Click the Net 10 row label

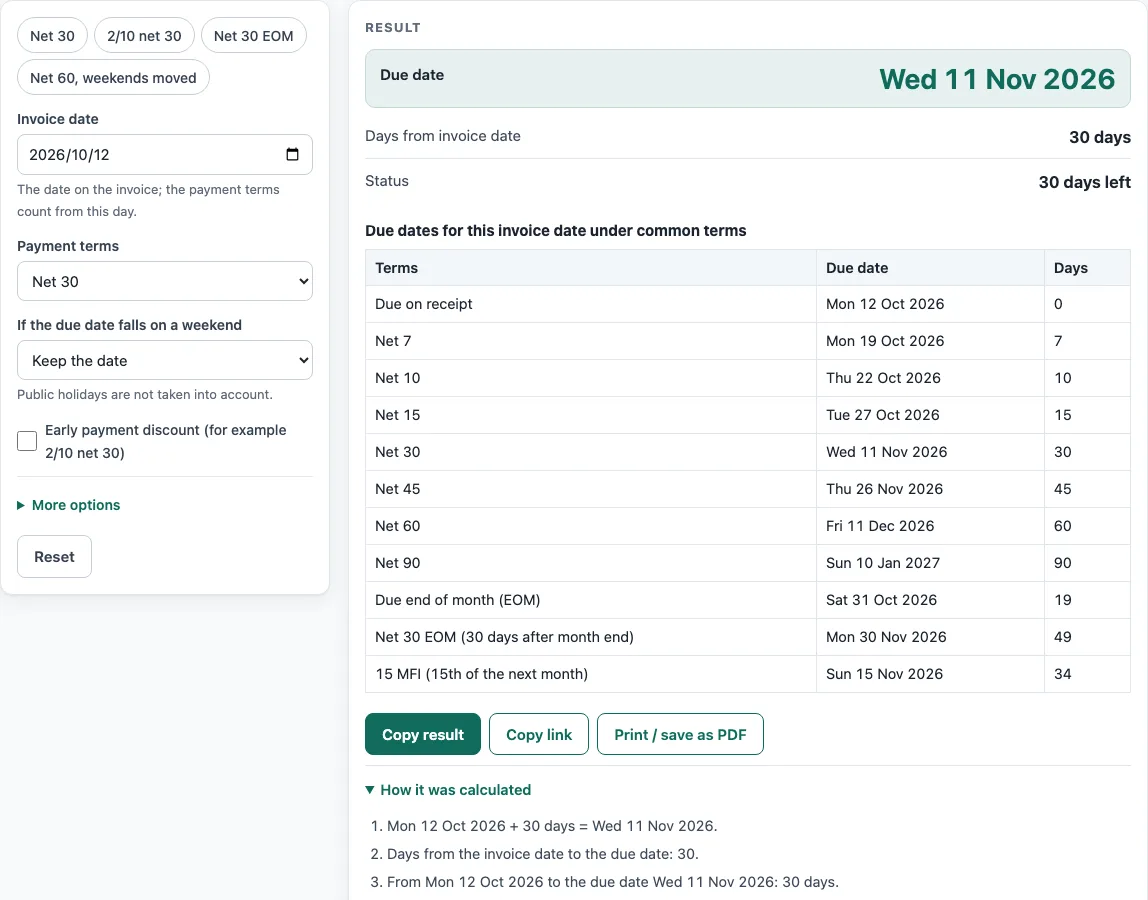(398, 378)
